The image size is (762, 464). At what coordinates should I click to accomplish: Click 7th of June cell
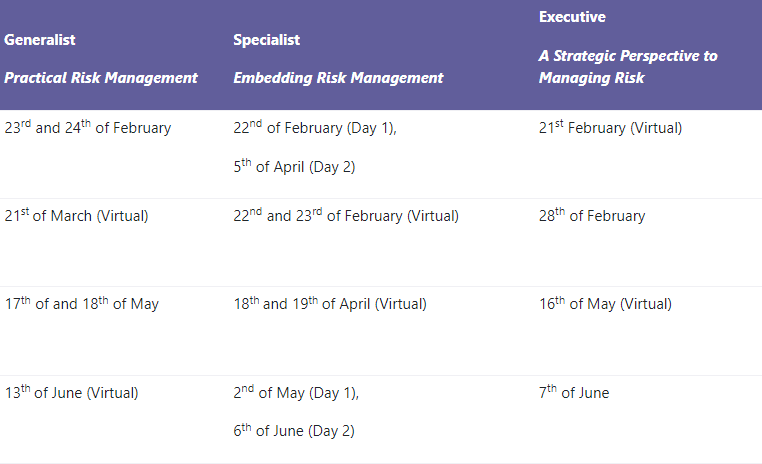pos(573,392)
